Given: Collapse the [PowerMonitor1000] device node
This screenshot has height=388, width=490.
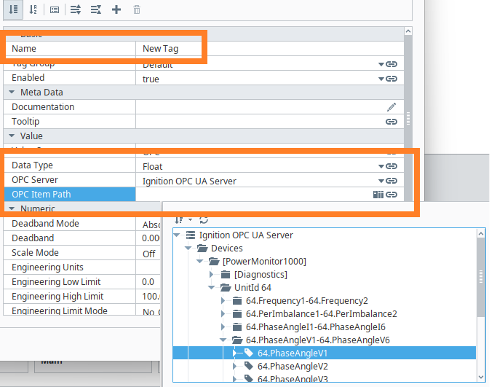Looking at the screenshot, I should [x=200, y=261].
